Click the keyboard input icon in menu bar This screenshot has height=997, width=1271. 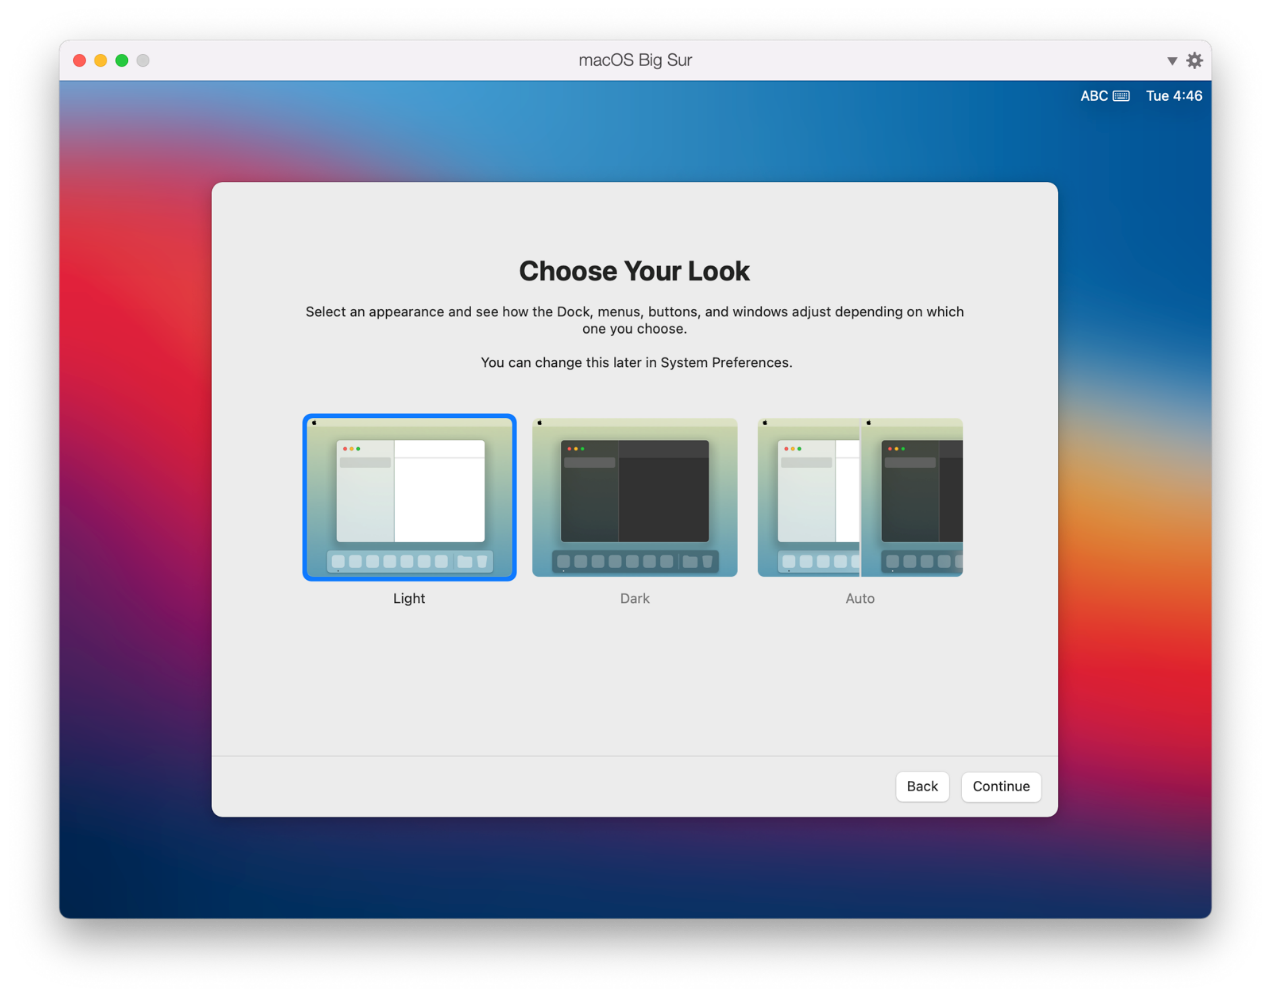[x=1121, y=96]
